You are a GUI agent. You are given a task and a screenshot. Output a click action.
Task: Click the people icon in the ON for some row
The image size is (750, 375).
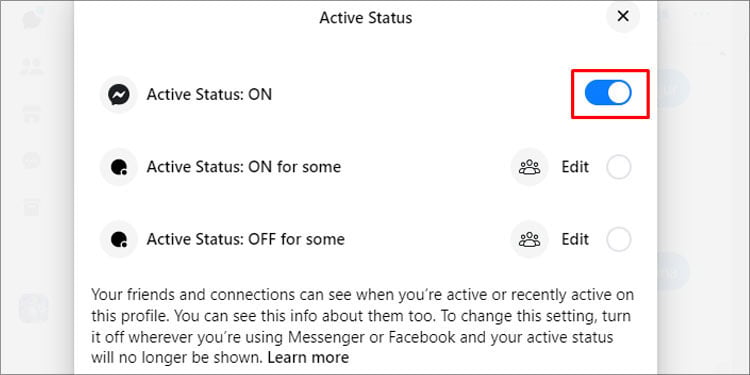[529, 167]
